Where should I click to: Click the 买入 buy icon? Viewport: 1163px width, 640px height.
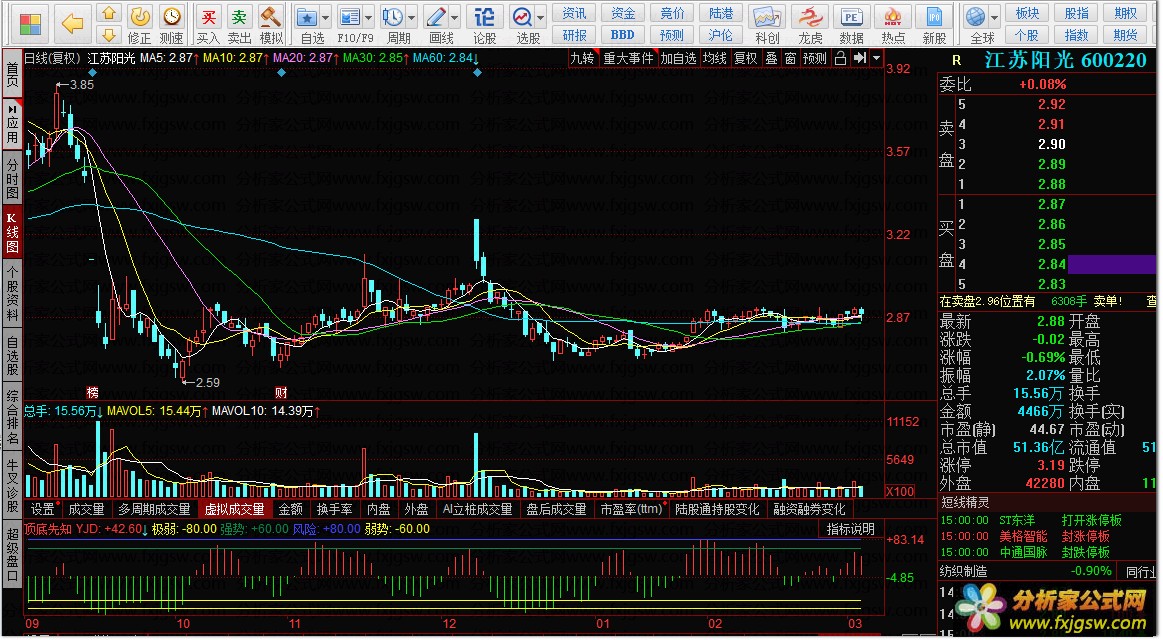pyautogui.click(x=208, y=16)
